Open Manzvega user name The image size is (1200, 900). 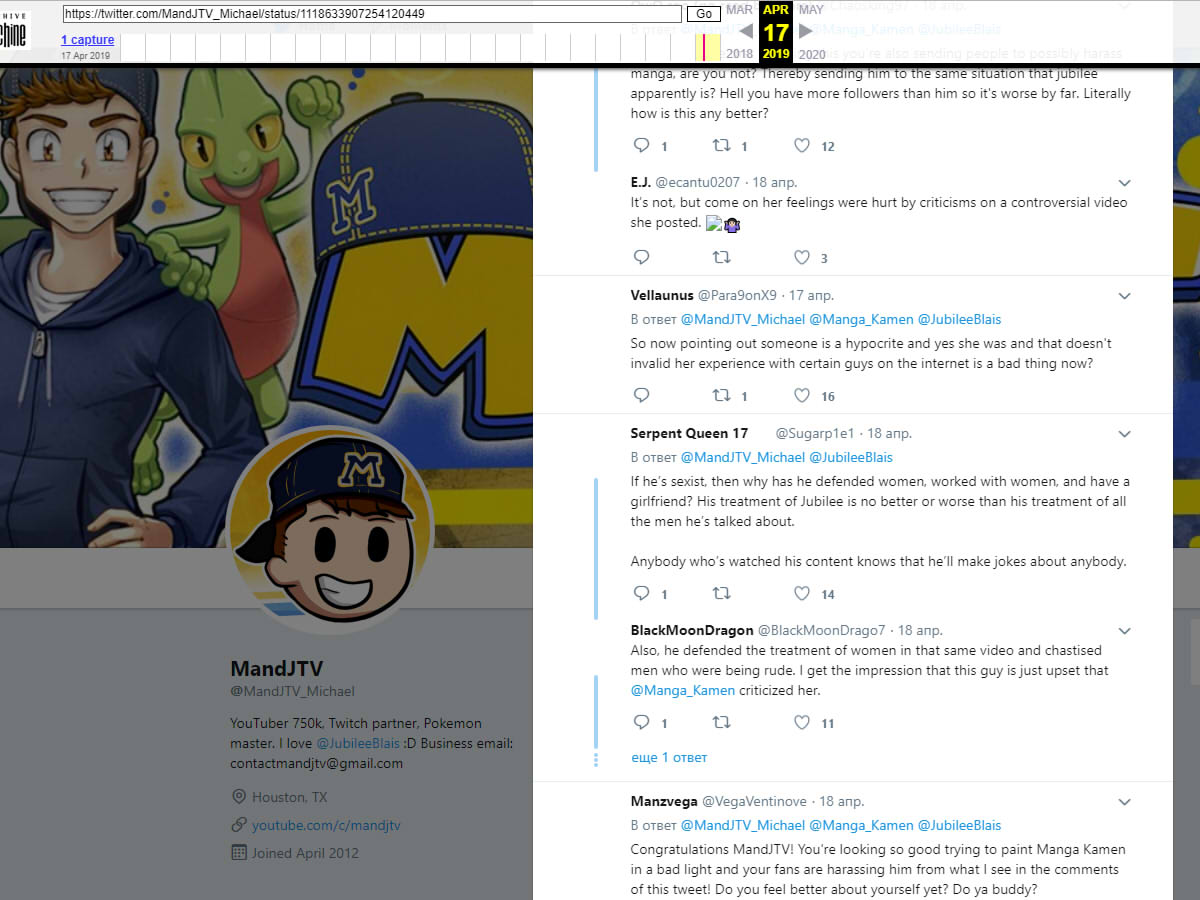pyautogui.click(x=664, y=801)
